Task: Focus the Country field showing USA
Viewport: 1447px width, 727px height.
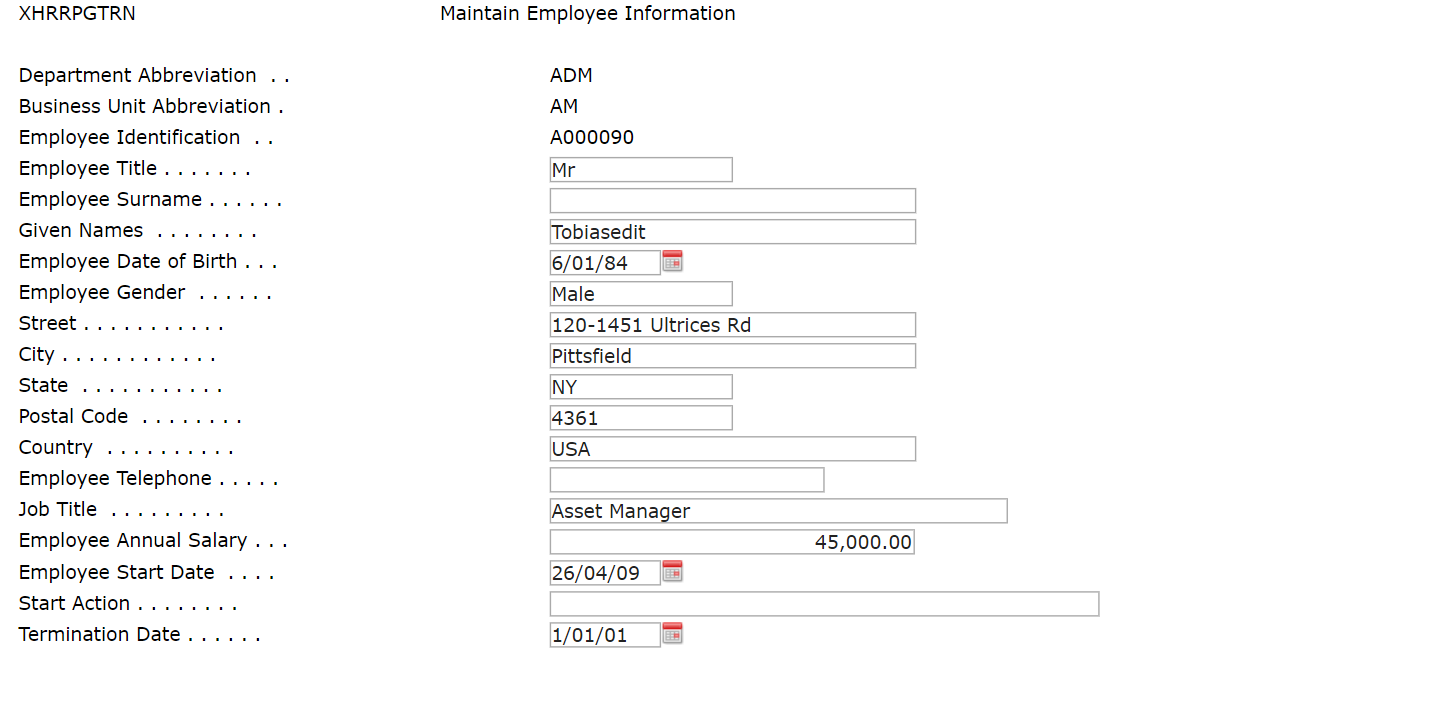Action: 732,449
